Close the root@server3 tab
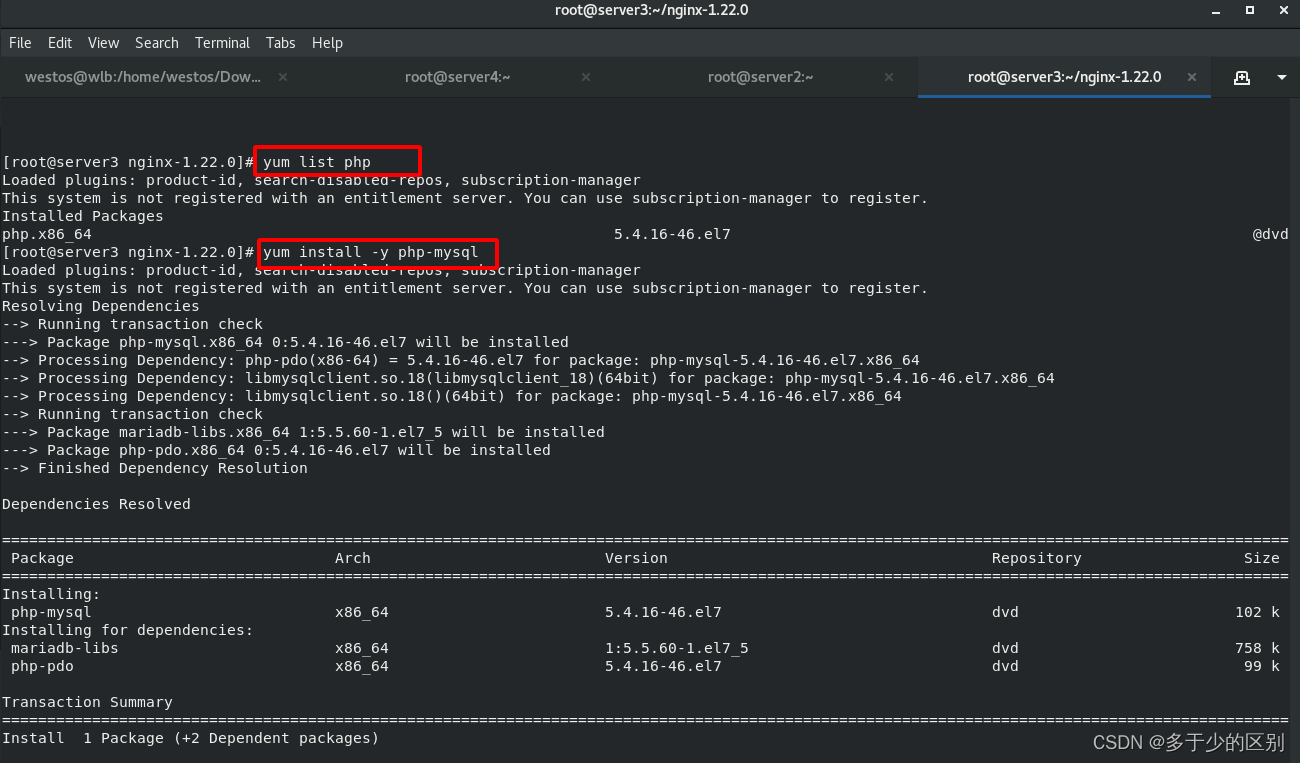 tap(1191, 77)
